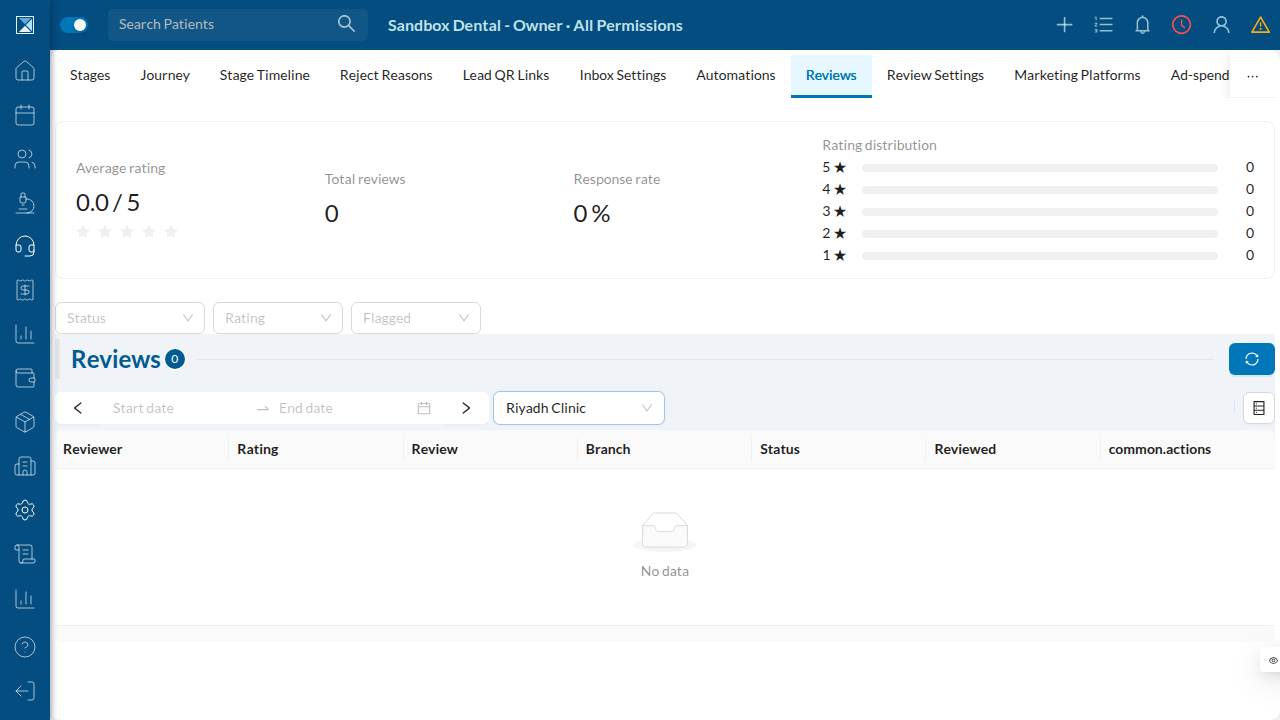The height and width of the screenshot is (720, 1280).
Task: Click the red clock icon in header
Action: click(x=1182, y=25)
